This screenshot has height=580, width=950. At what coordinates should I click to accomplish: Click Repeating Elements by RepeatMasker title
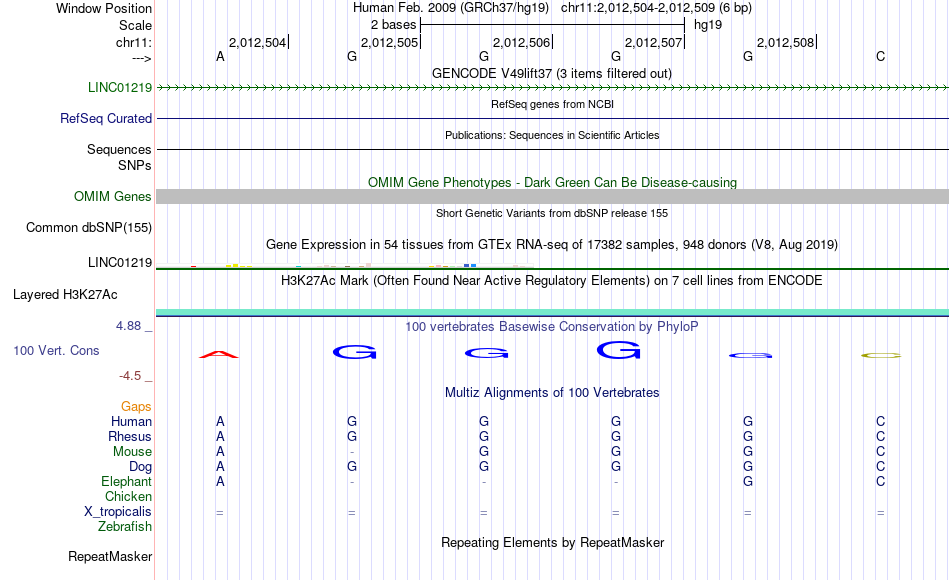coord(552,542)
